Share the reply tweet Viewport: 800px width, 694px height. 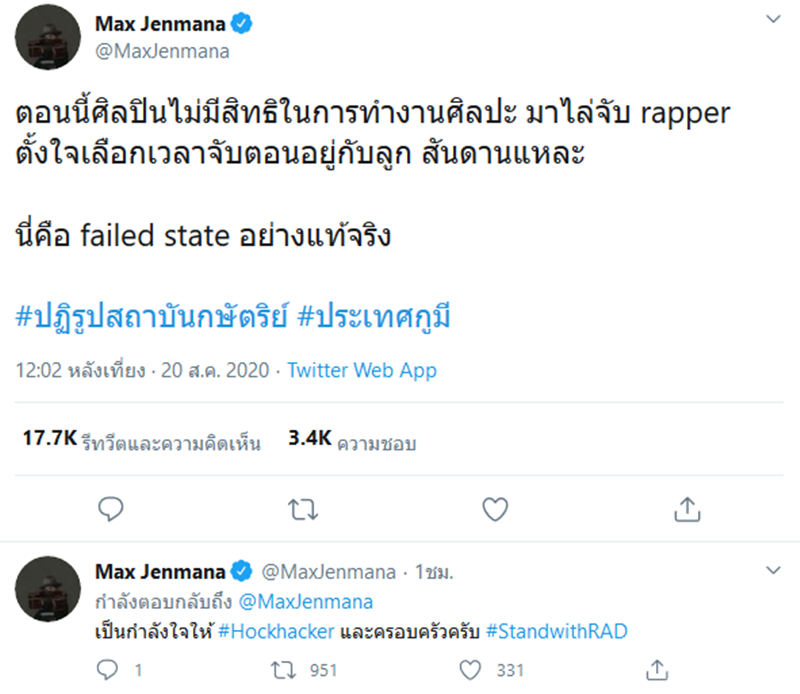point(656,666)
